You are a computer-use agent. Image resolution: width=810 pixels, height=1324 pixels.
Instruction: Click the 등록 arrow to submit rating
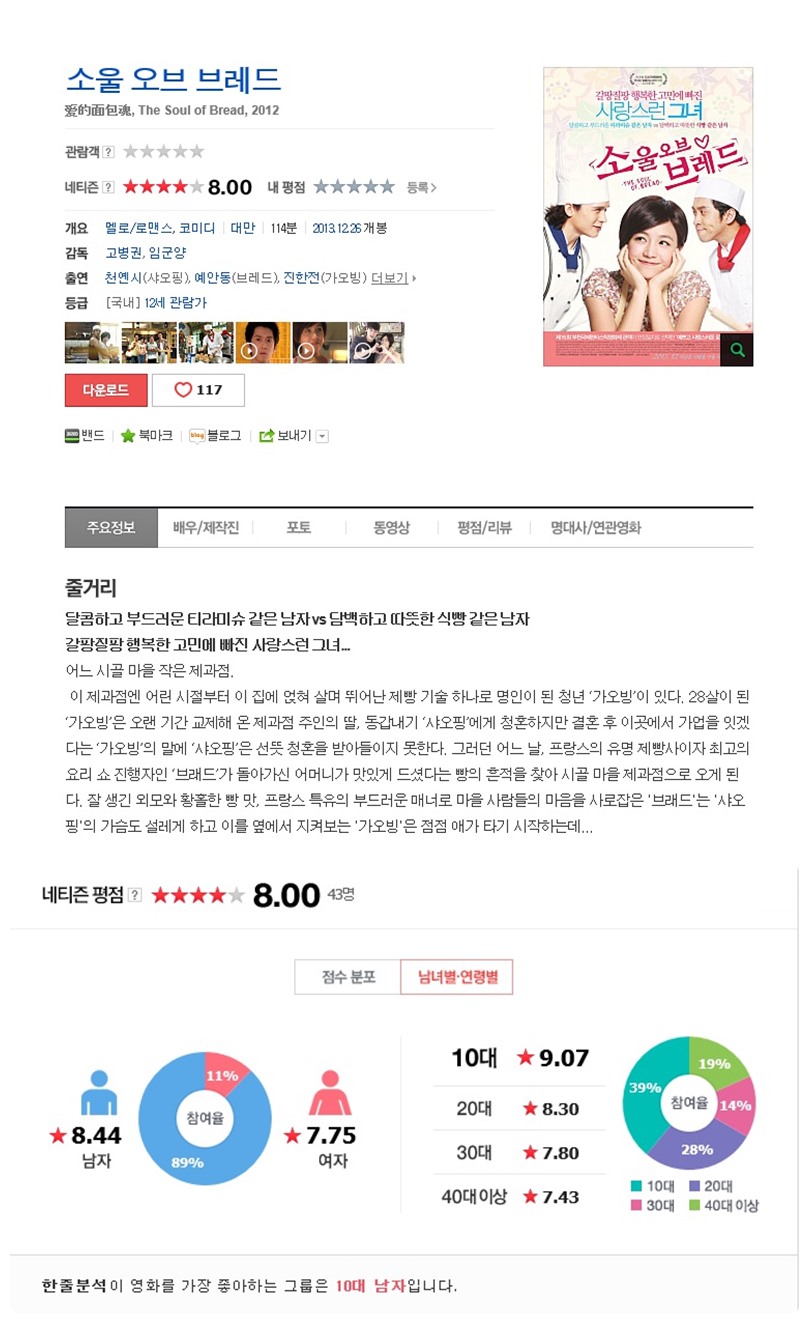click(421, 187)
